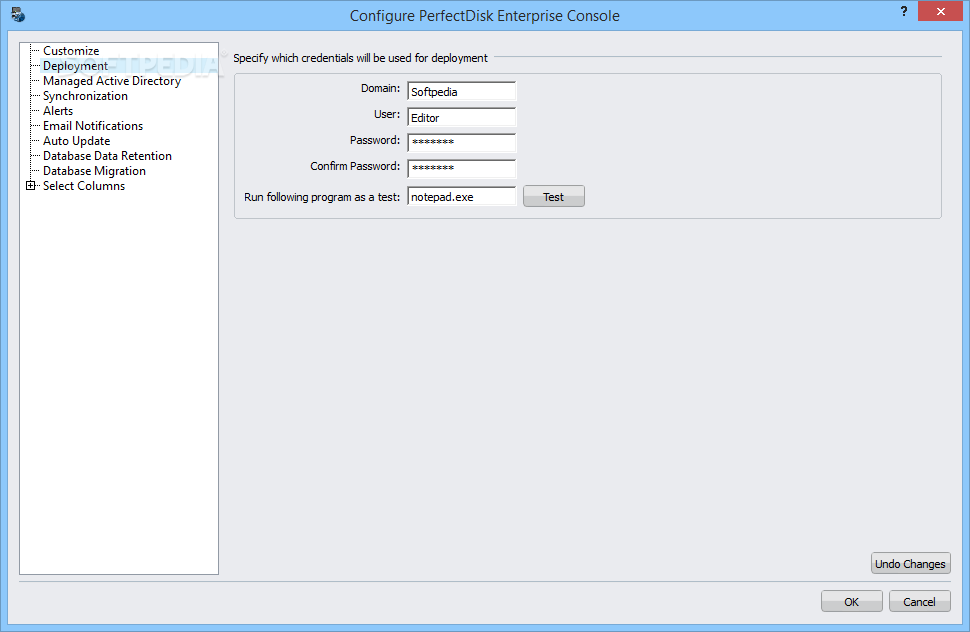Focus the Password input field
The width and height of the screenshot is (970, 632).
(461, 142)
